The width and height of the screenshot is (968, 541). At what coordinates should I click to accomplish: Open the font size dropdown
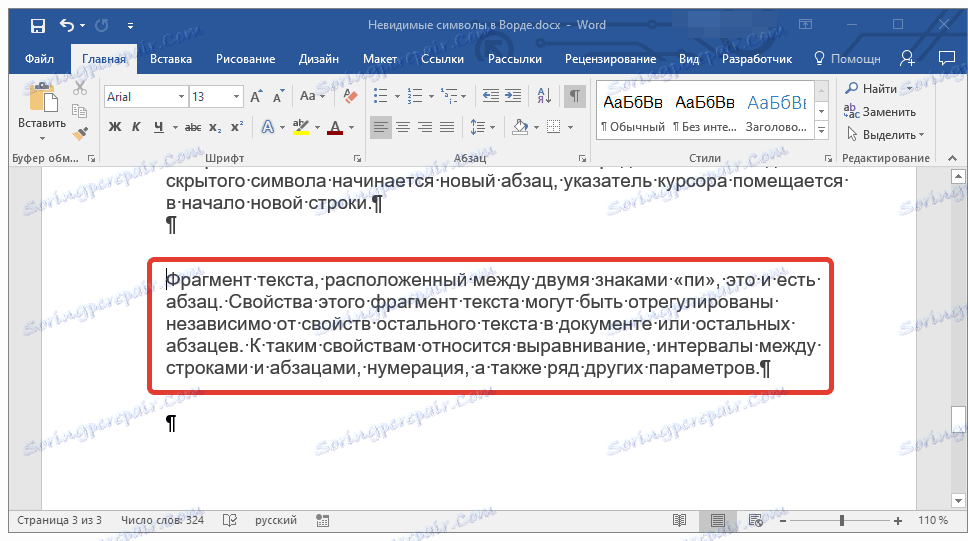(237, 97)
